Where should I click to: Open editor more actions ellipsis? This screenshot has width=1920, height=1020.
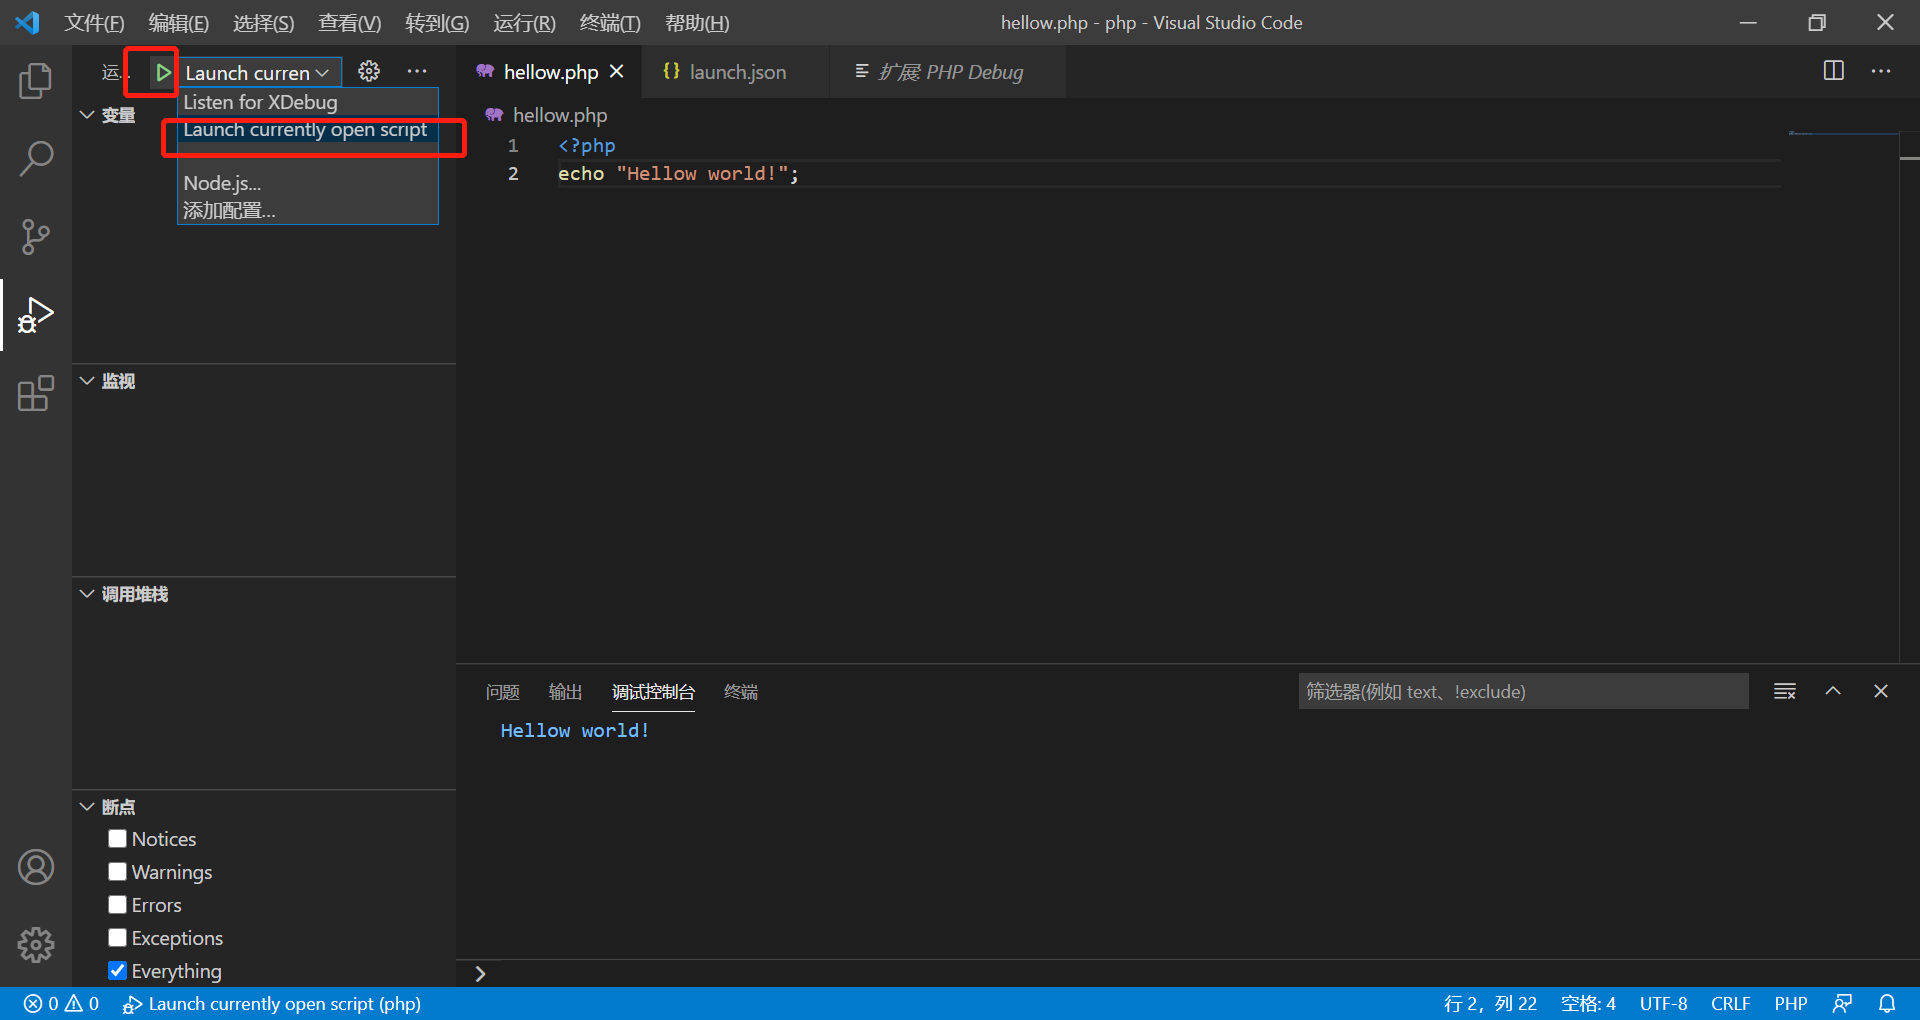pos(1881,71)
